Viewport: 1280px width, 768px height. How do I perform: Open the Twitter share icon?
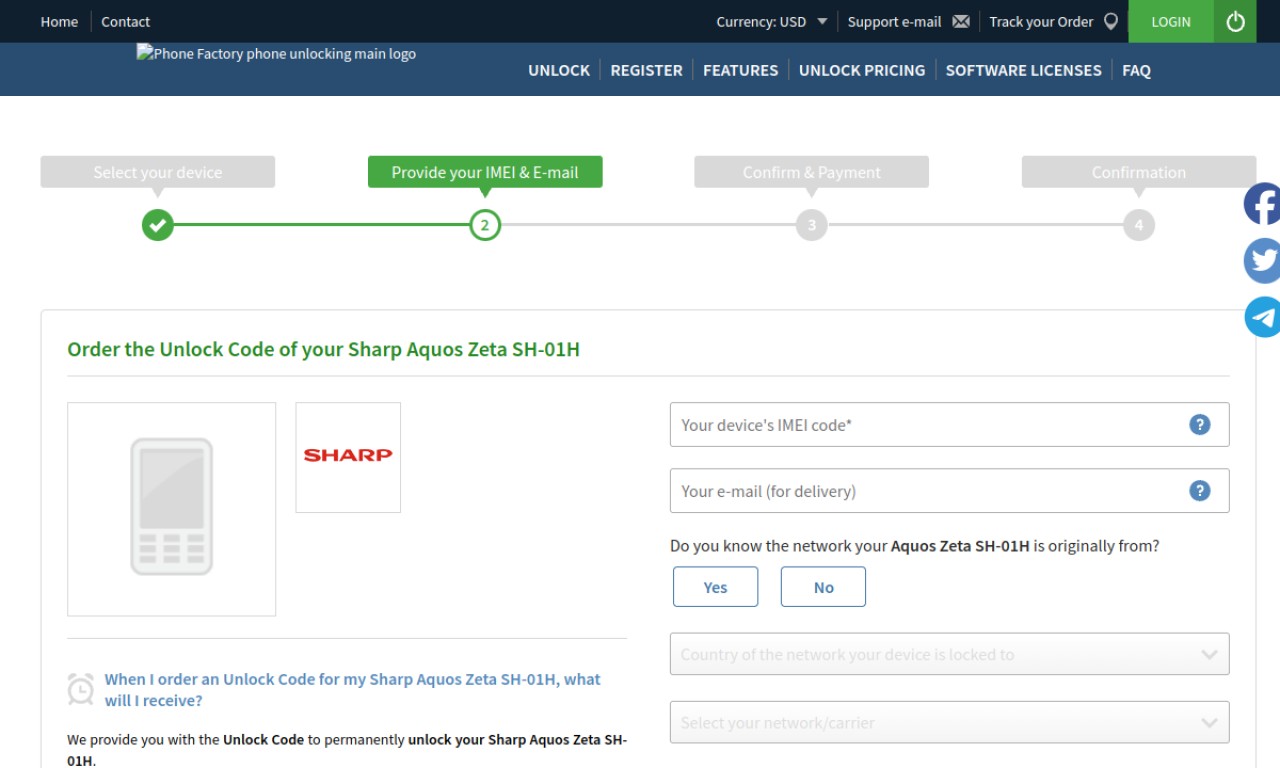click(1262, 260)
